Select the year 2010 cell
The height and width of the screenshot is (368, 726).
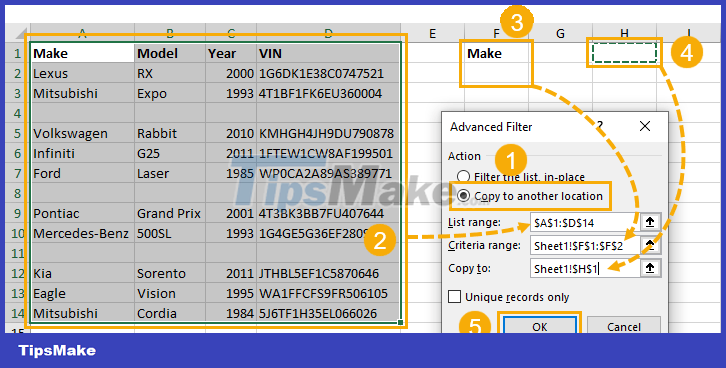(231, 133)
